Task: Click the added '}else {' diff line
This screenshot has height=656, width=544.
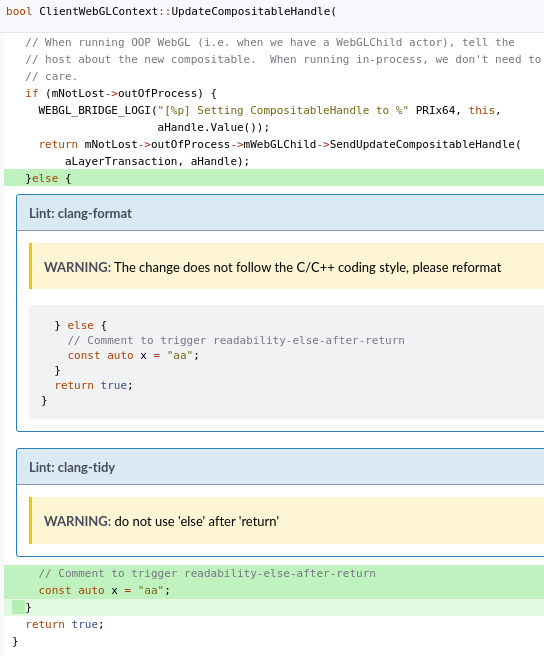Action: (274, 178)
